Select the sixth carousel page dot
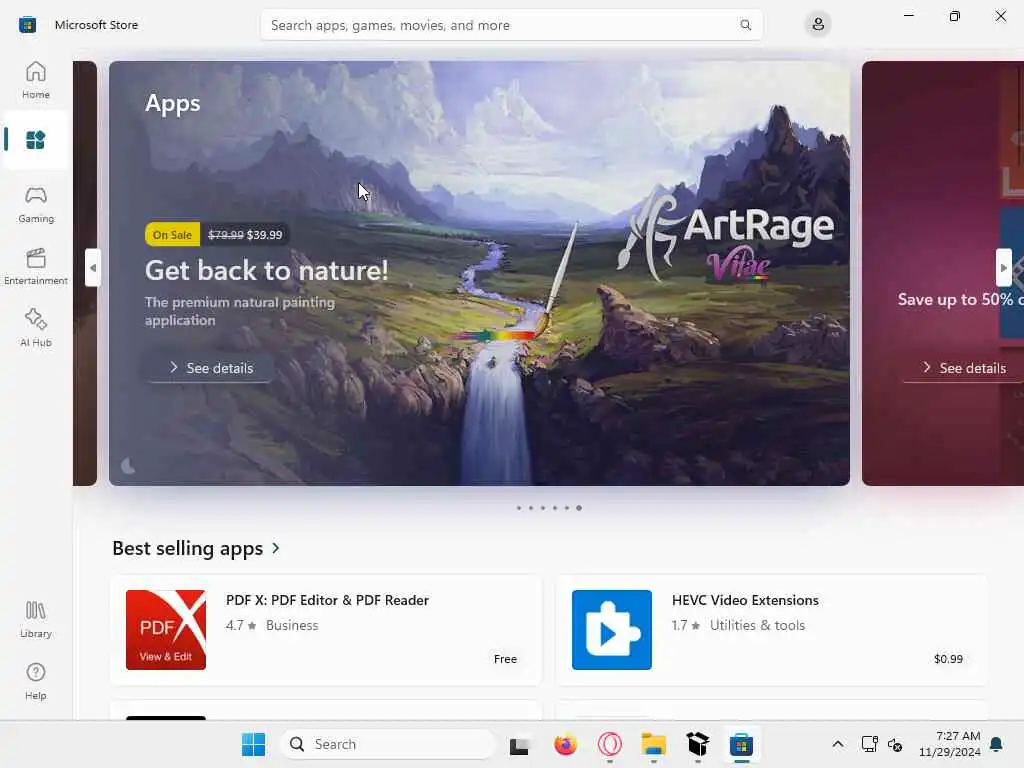This screenshot has height=768, width=1024. coord(579,508)
